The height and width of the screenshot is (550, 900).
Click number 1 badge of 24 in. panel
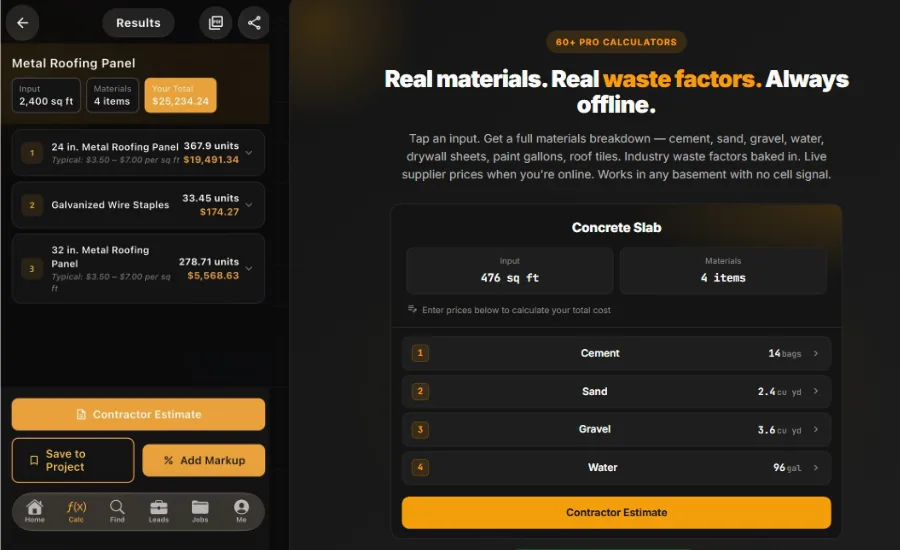tap(32, 153)
